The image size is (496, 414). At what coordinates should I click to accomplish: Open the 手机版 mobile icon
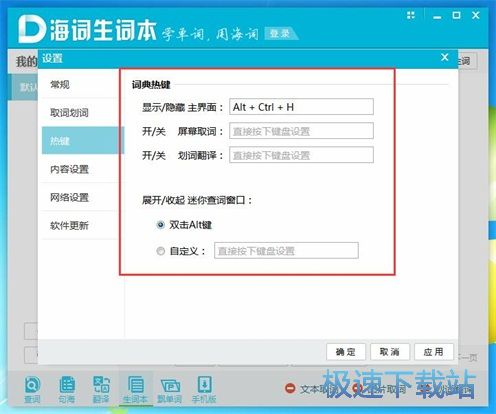tap(204, 389)
